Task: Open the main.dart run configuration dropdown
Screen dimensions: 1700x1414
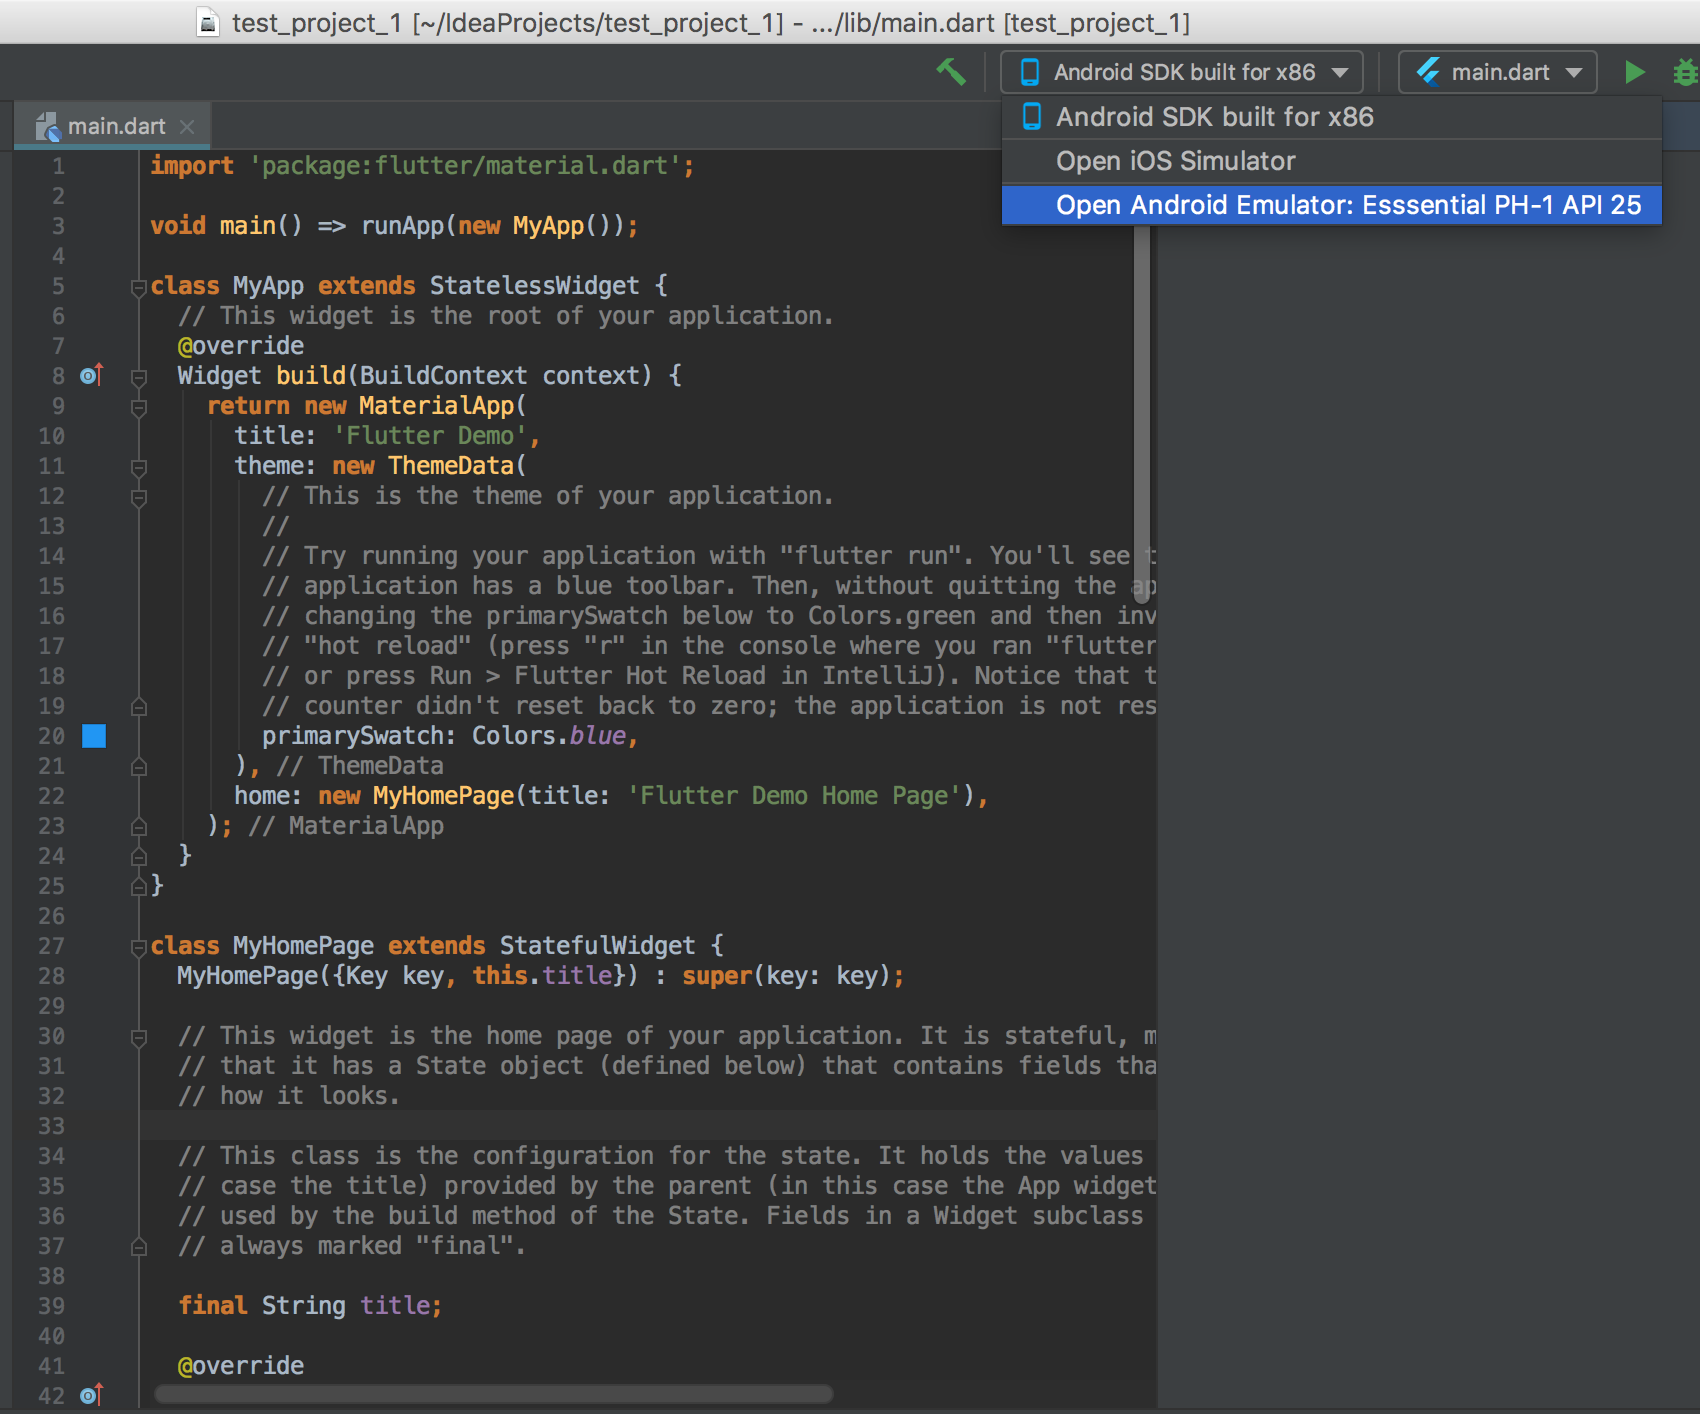Action: pos(1575,71)
